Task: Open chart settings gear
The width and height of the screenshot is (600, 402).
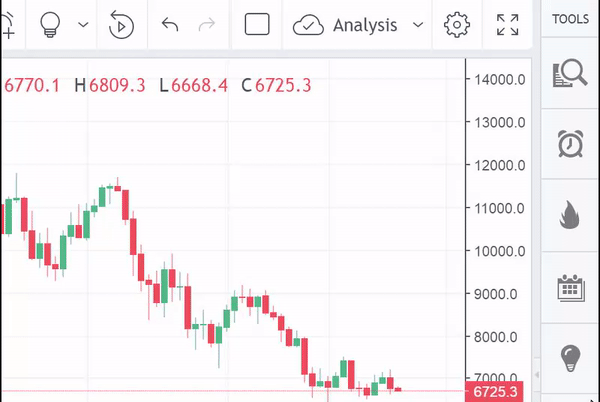Action: (457, 25)
